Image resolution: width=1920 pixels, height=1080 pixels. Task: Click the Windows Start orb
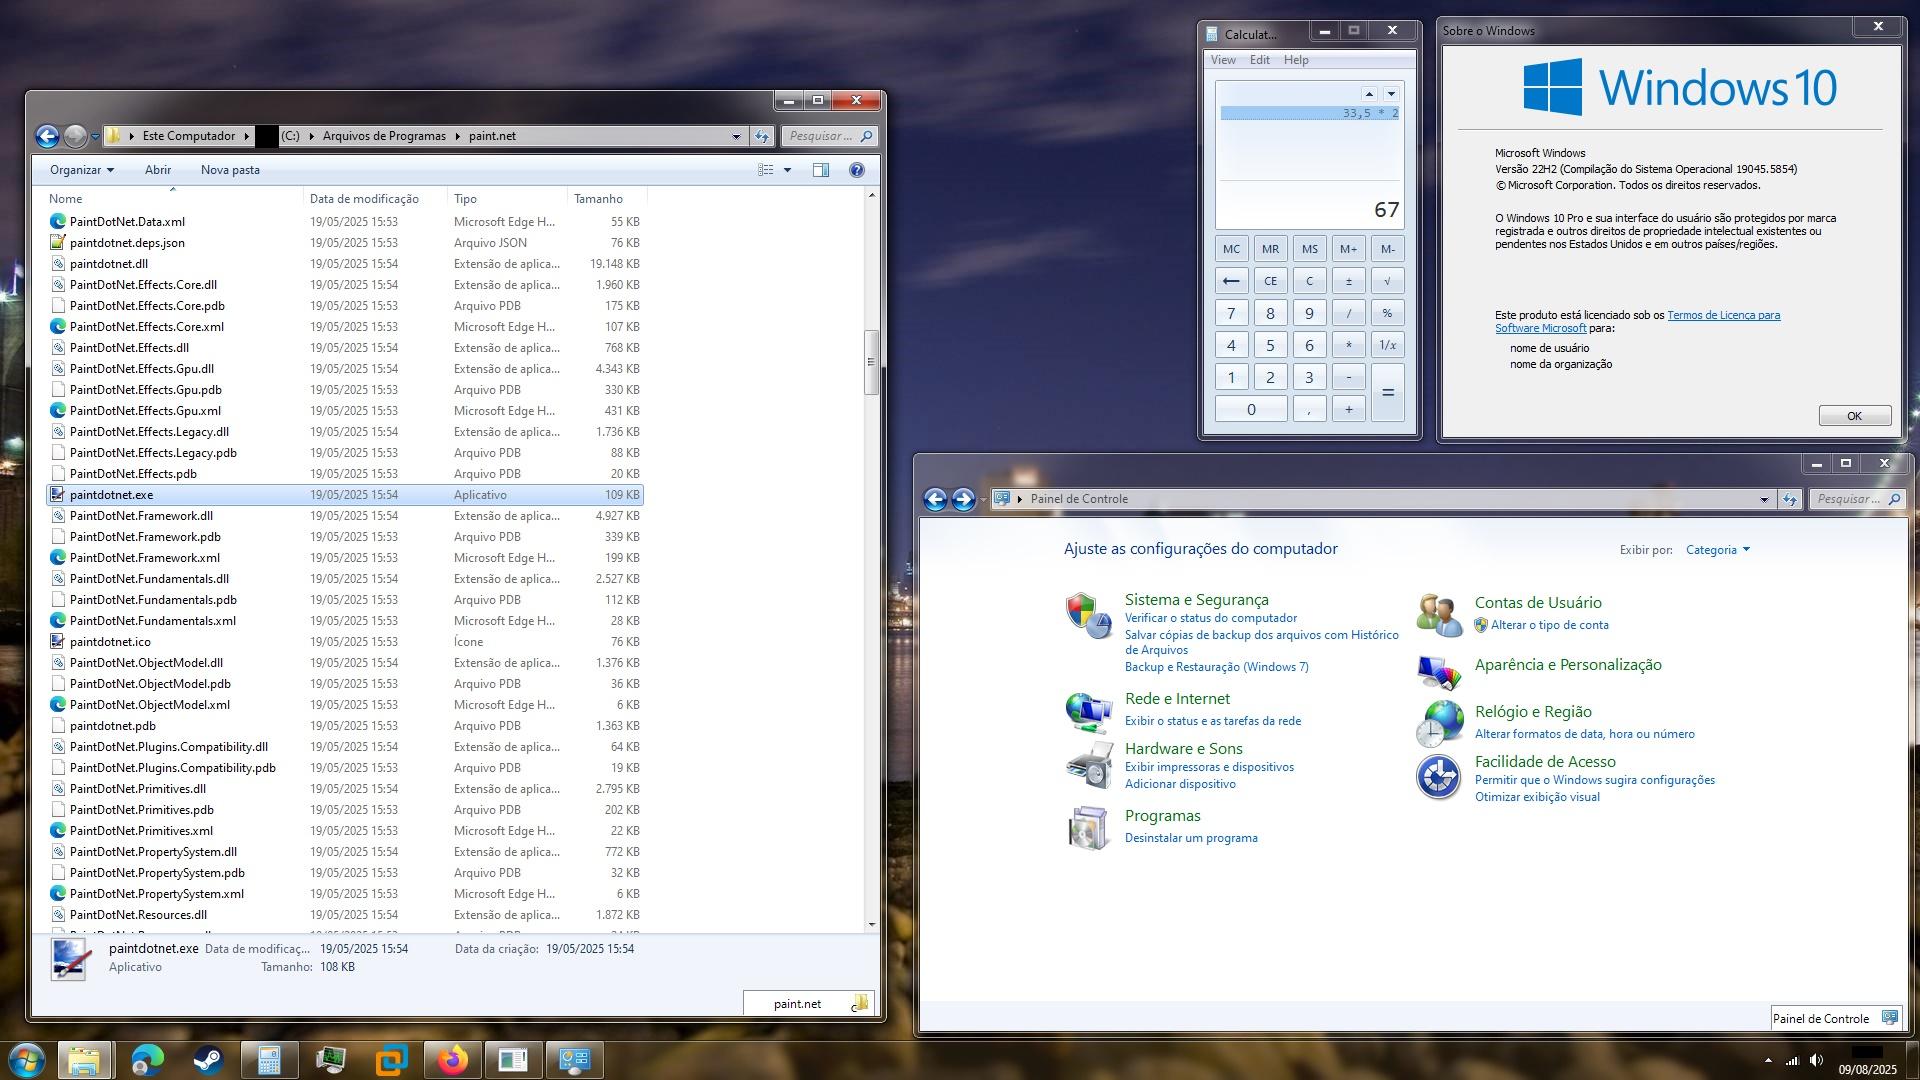pyautogui.click(x=26, y=1060)
